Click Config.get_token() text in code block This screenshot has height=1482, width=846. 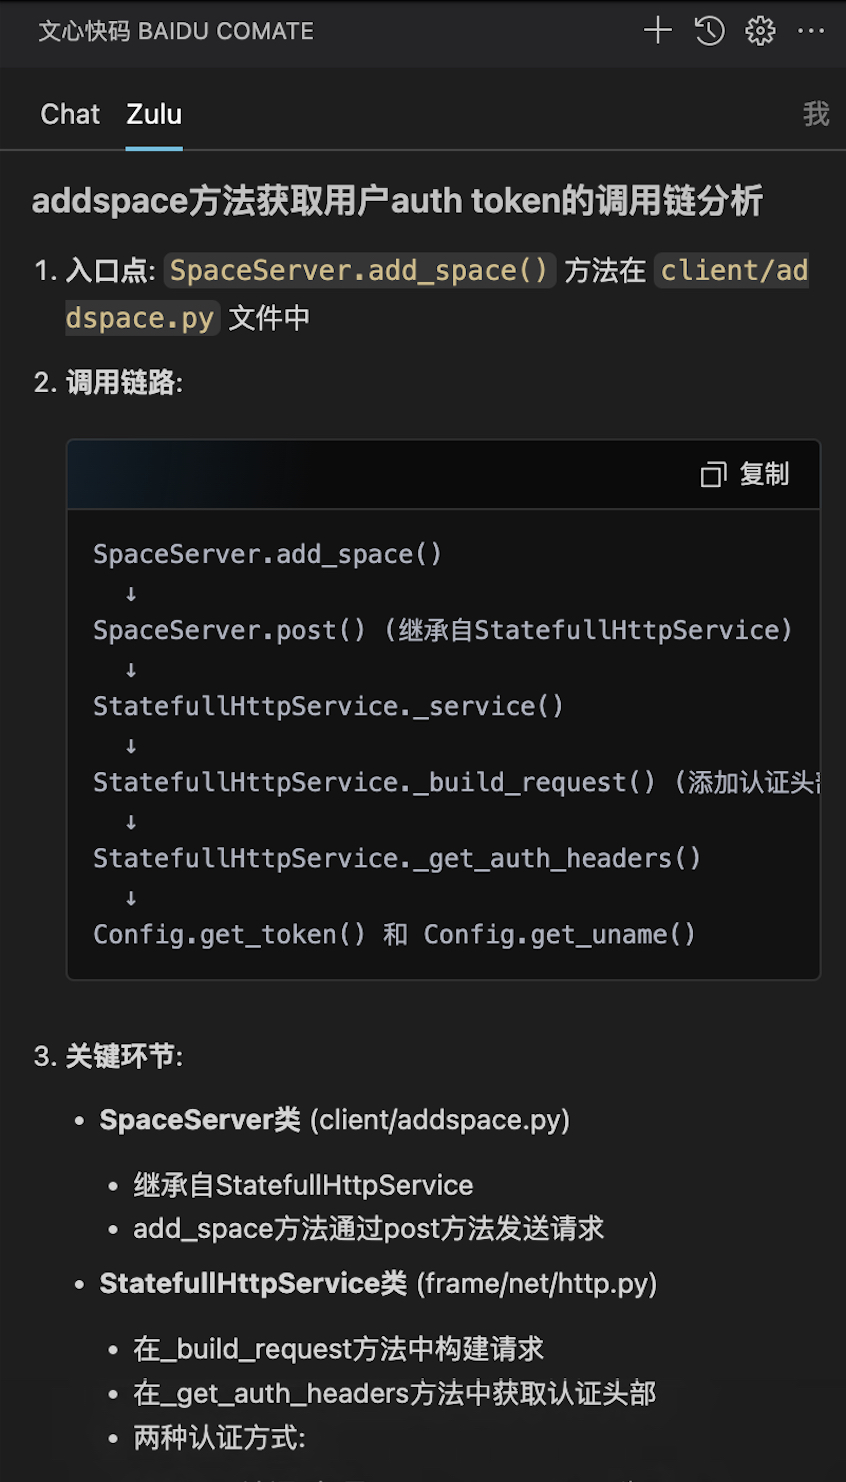pos(229,934)
